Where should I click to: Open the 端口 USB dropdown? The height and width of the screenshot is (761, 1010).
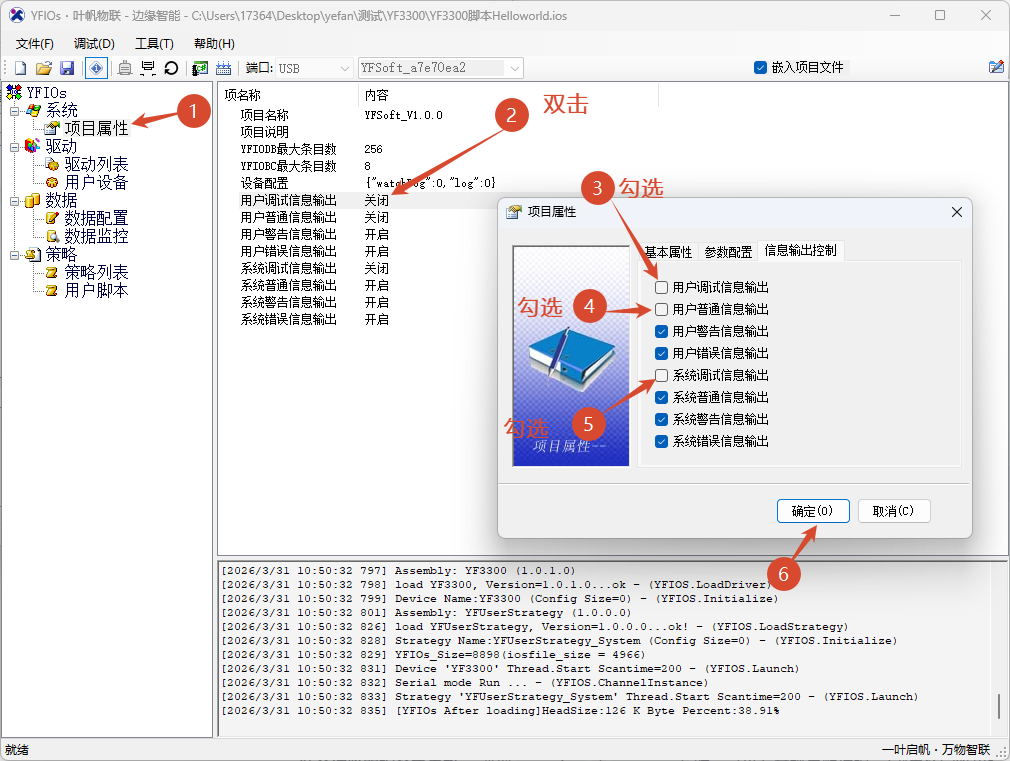click(x=343, y=68)
